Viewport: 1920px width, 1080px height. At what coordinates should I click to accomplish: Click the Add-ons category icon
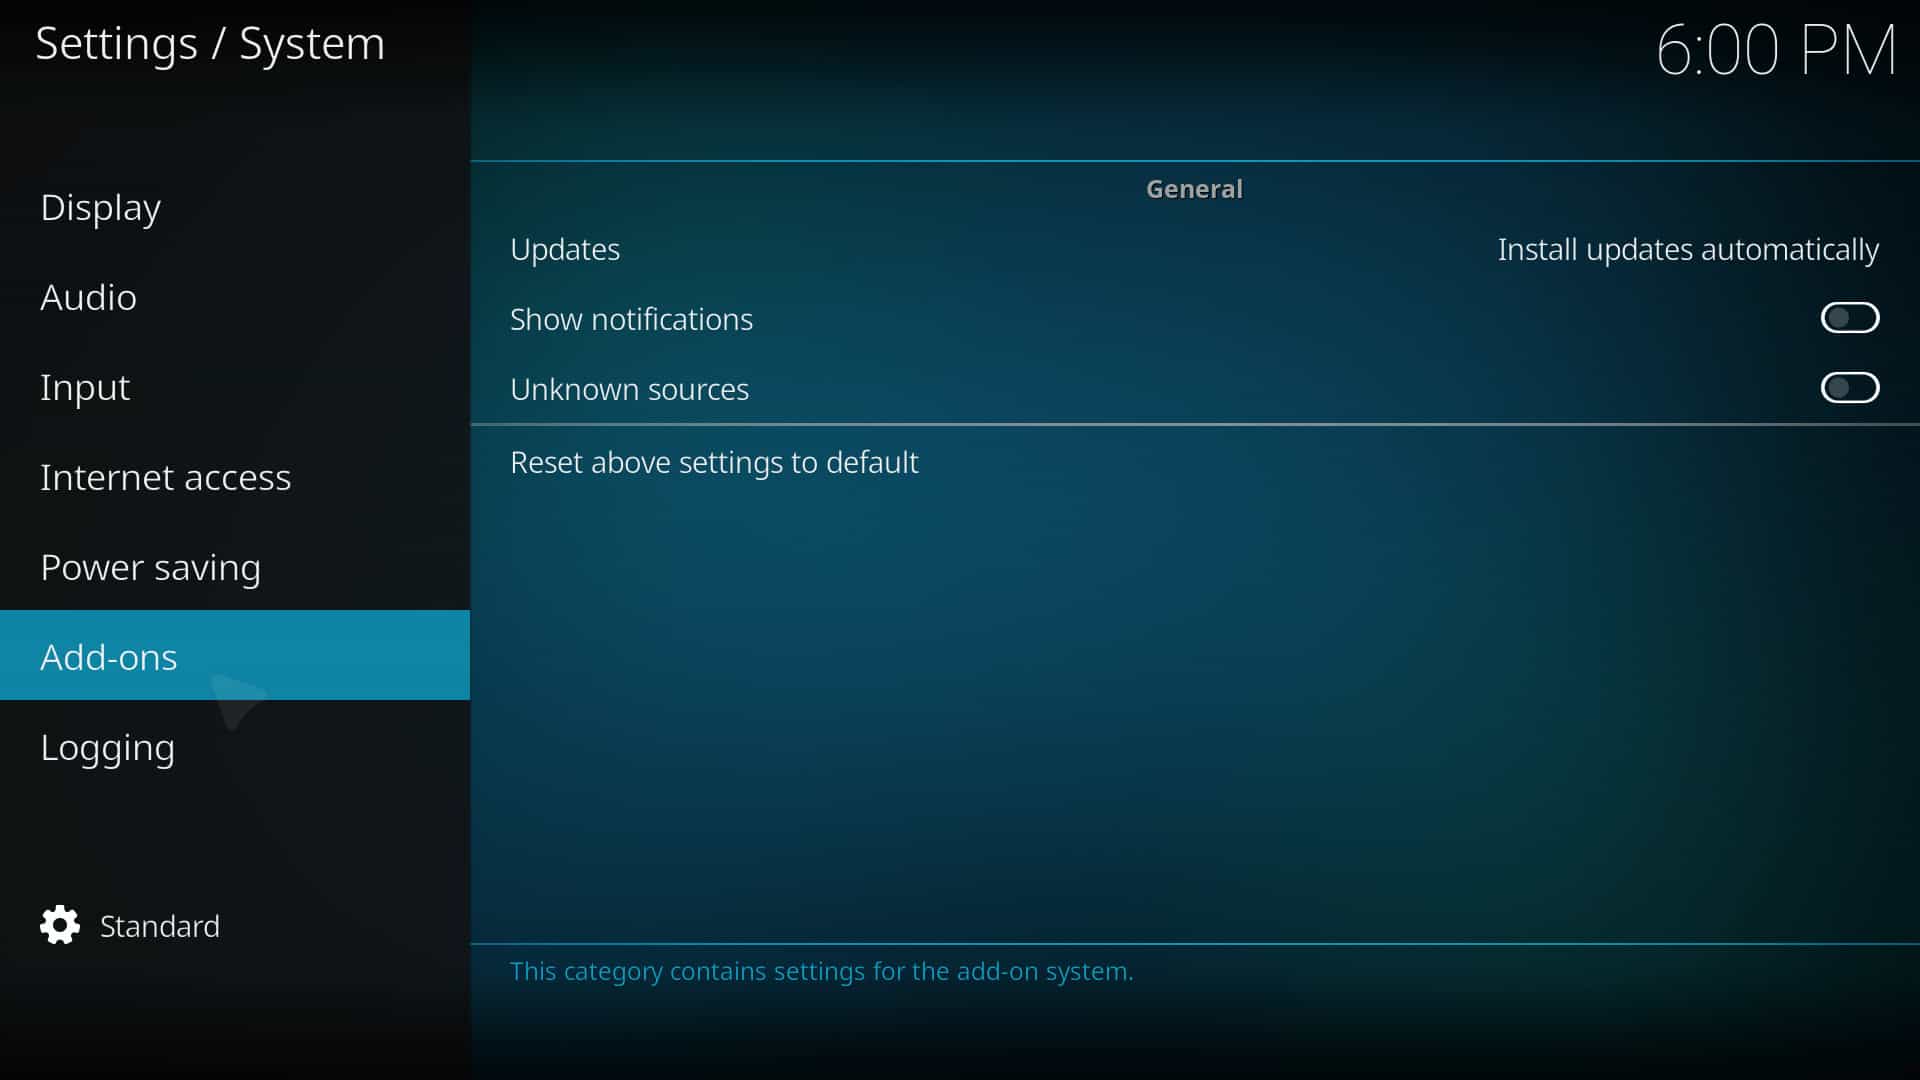(x=108, y=655)
